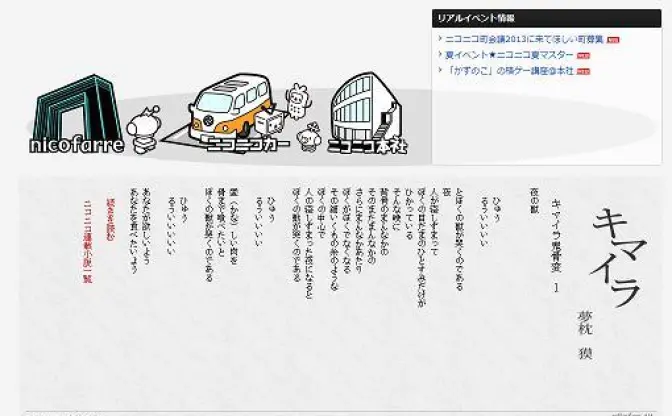Click the new badge after 「かずのこ」 link
This screenshot has width=672, height=416.
point(583,72)
